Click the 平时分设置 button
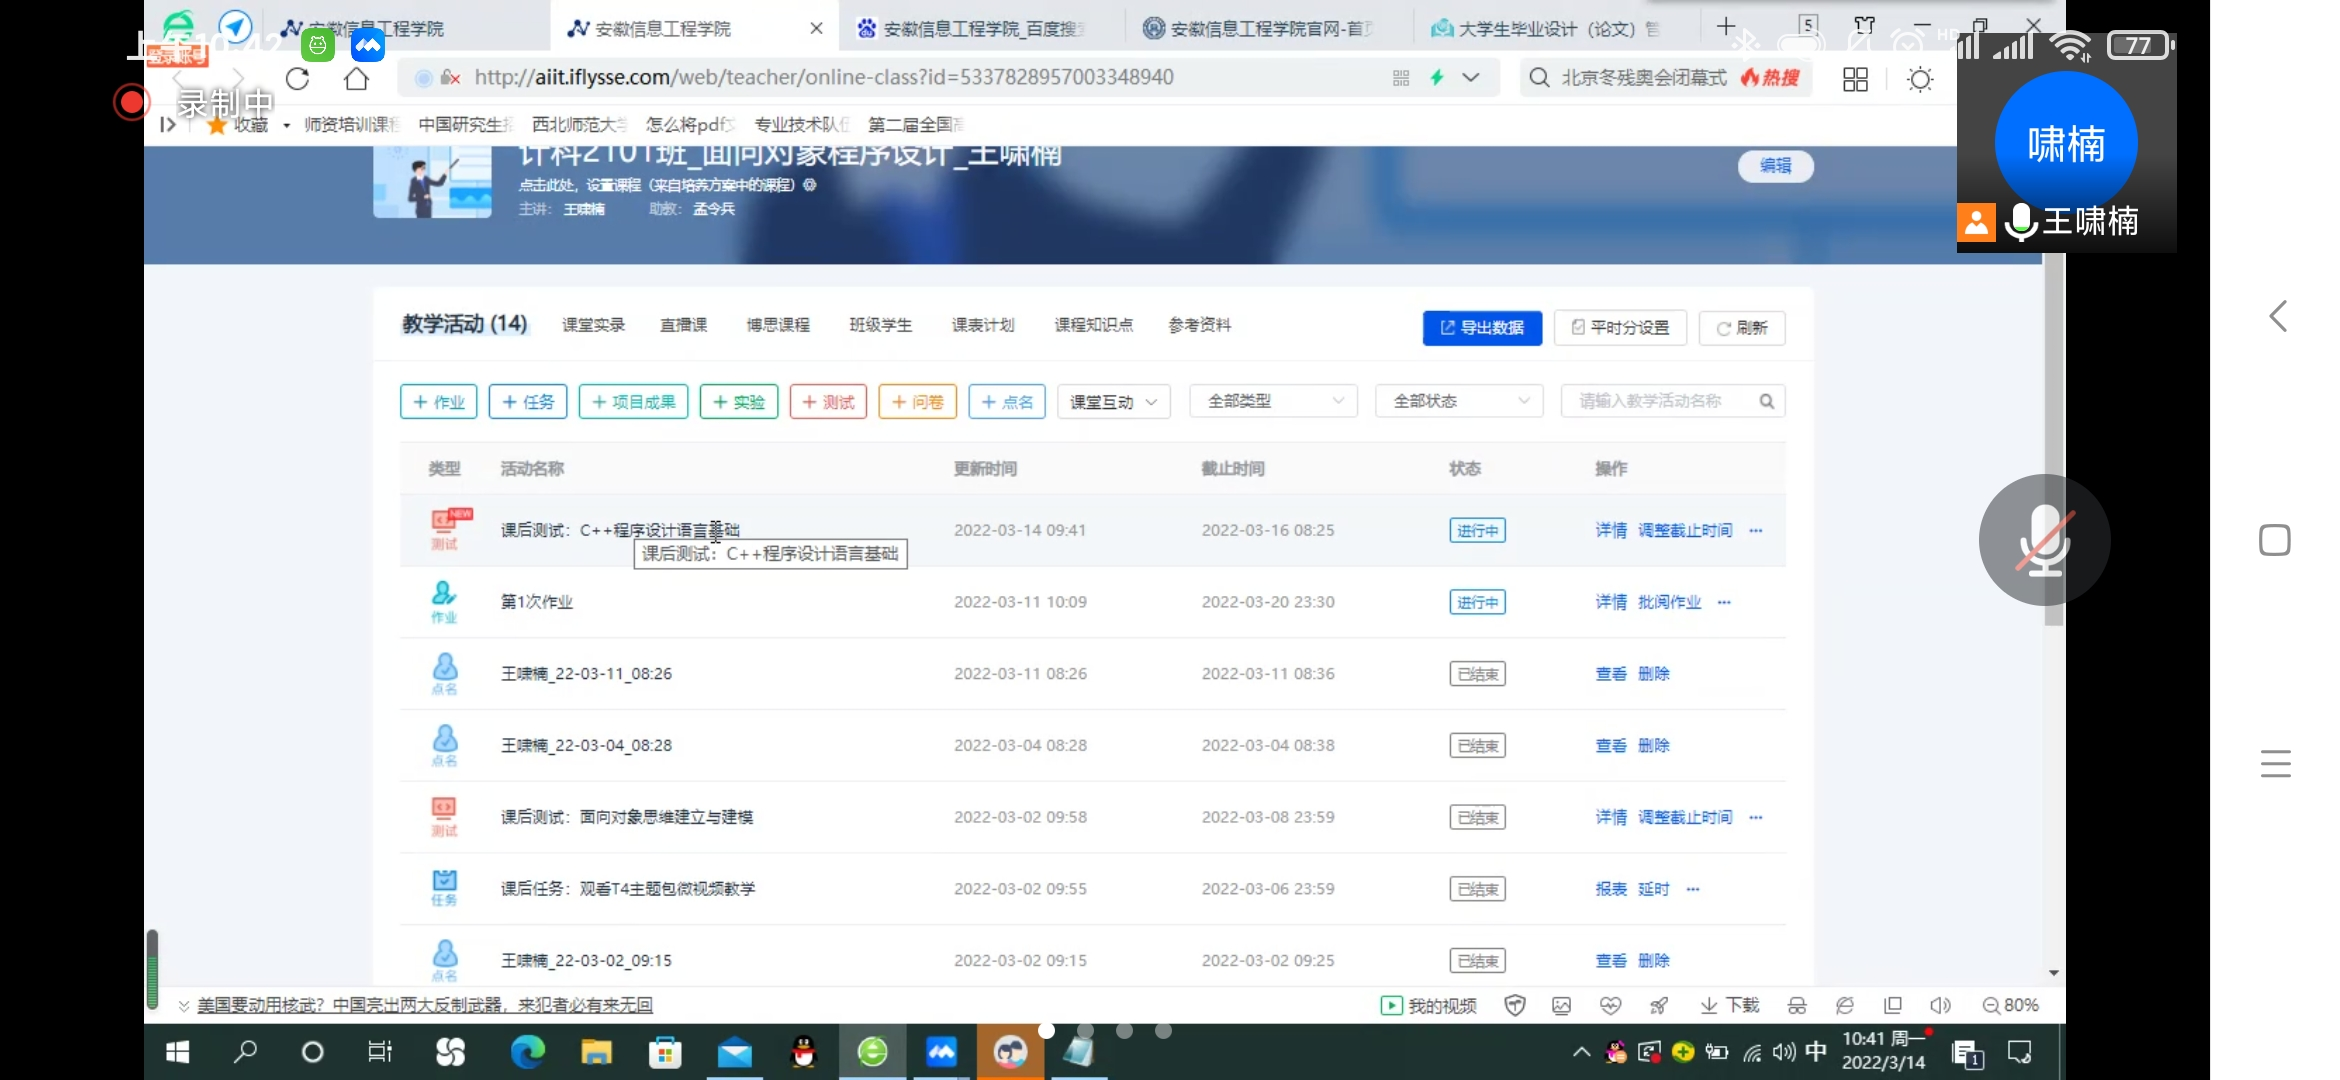Image resolution: width=2340 pixels, height=1080 pixels. (1620, 328)
